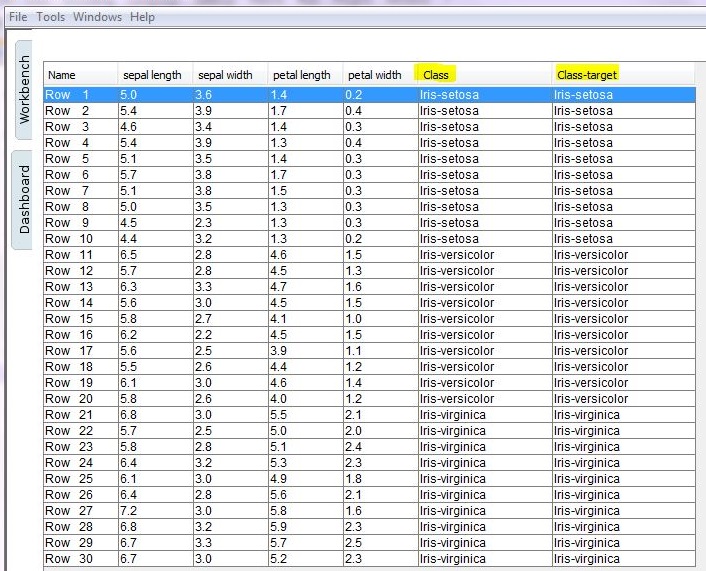The image size is (706, 571).
Task: Click the petal width column header
Action: pyautogui.click(x=375, y=75)
